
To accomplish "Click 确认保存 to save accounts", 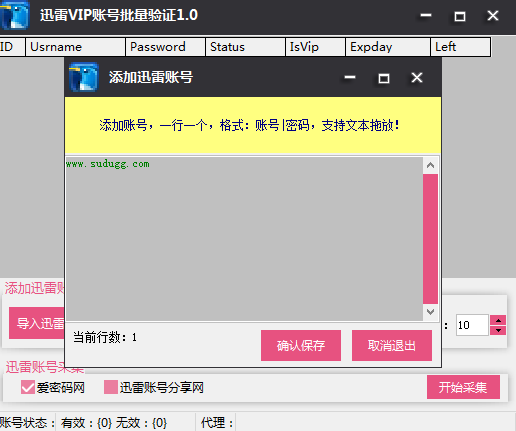I will tap(301, 345).
